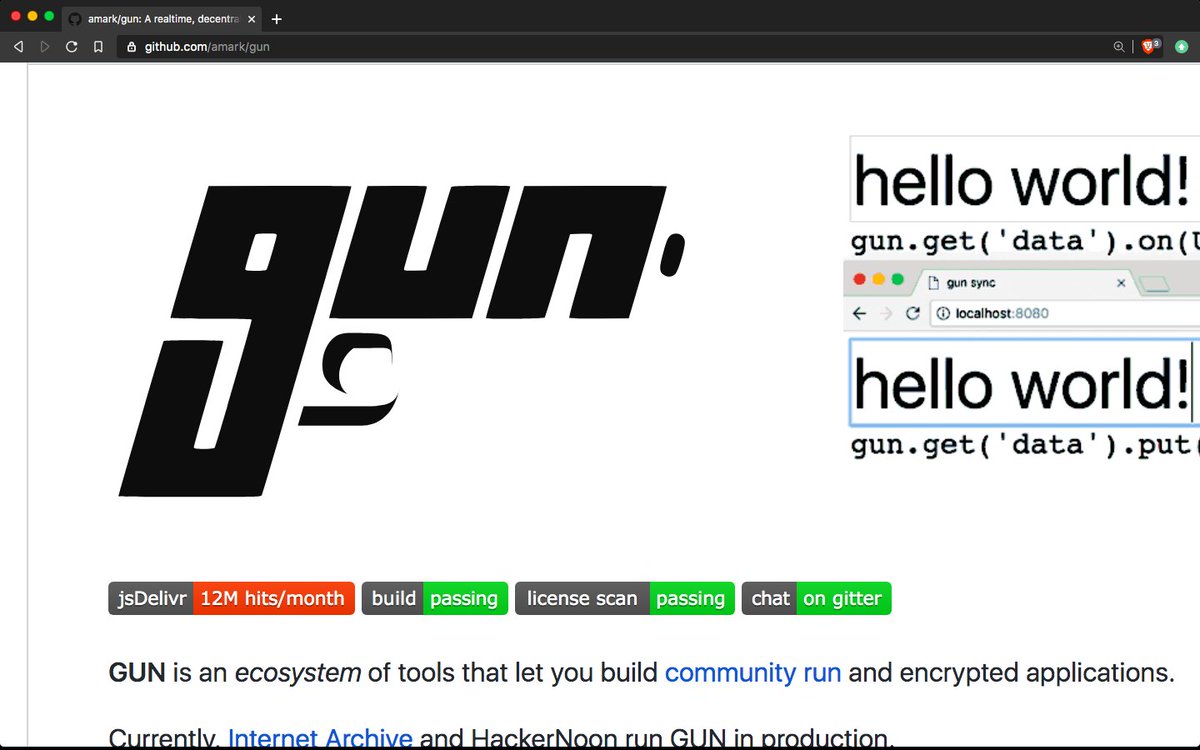The width and height of the screenshot is (1200, 750).
Task: Go back with the browser back arrow
Action: click(18, 46)
